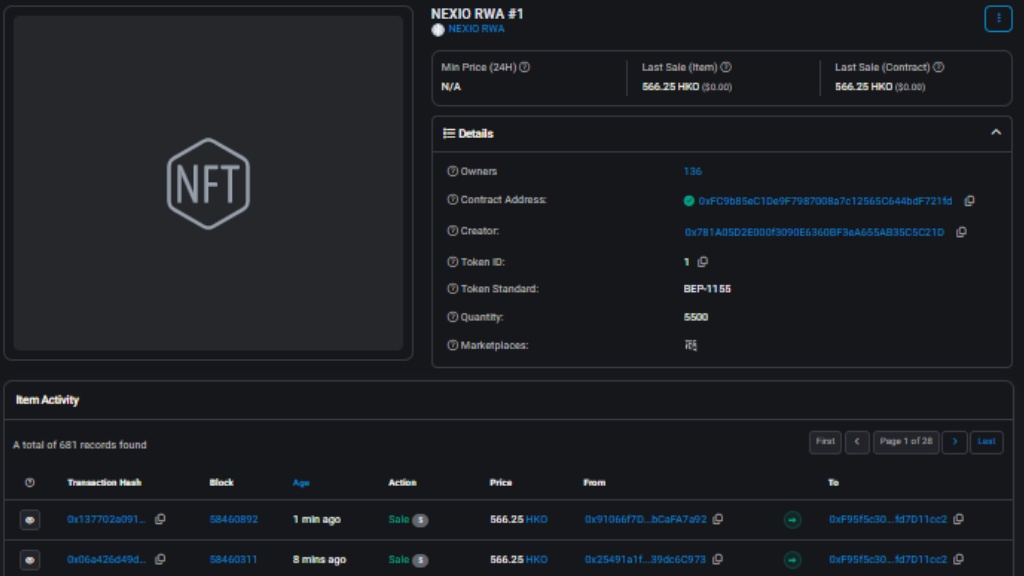Click the Last Sale (Contract) help icon
This screenshot has height=576, width=1024.
938,67
